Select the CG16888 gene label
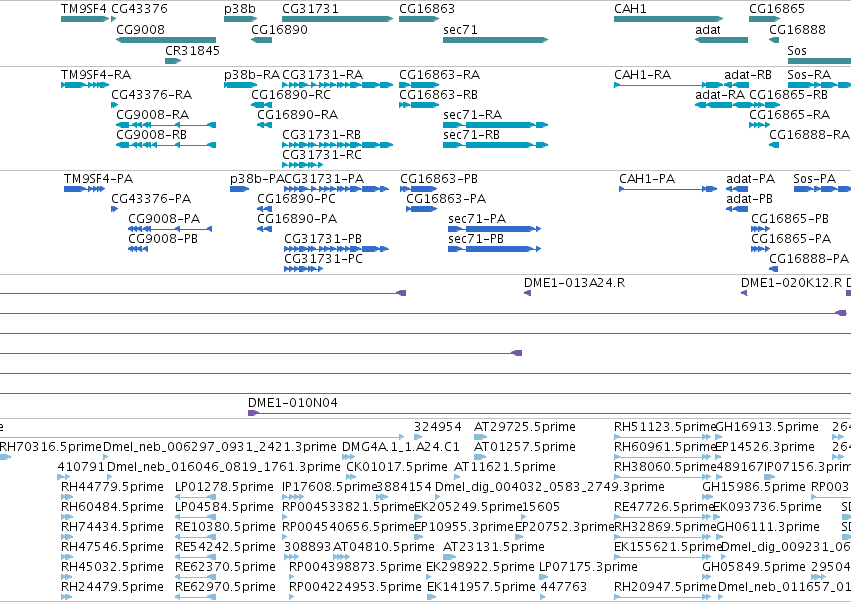The width and height of the screenshot is (851, 602). point(797,29)
